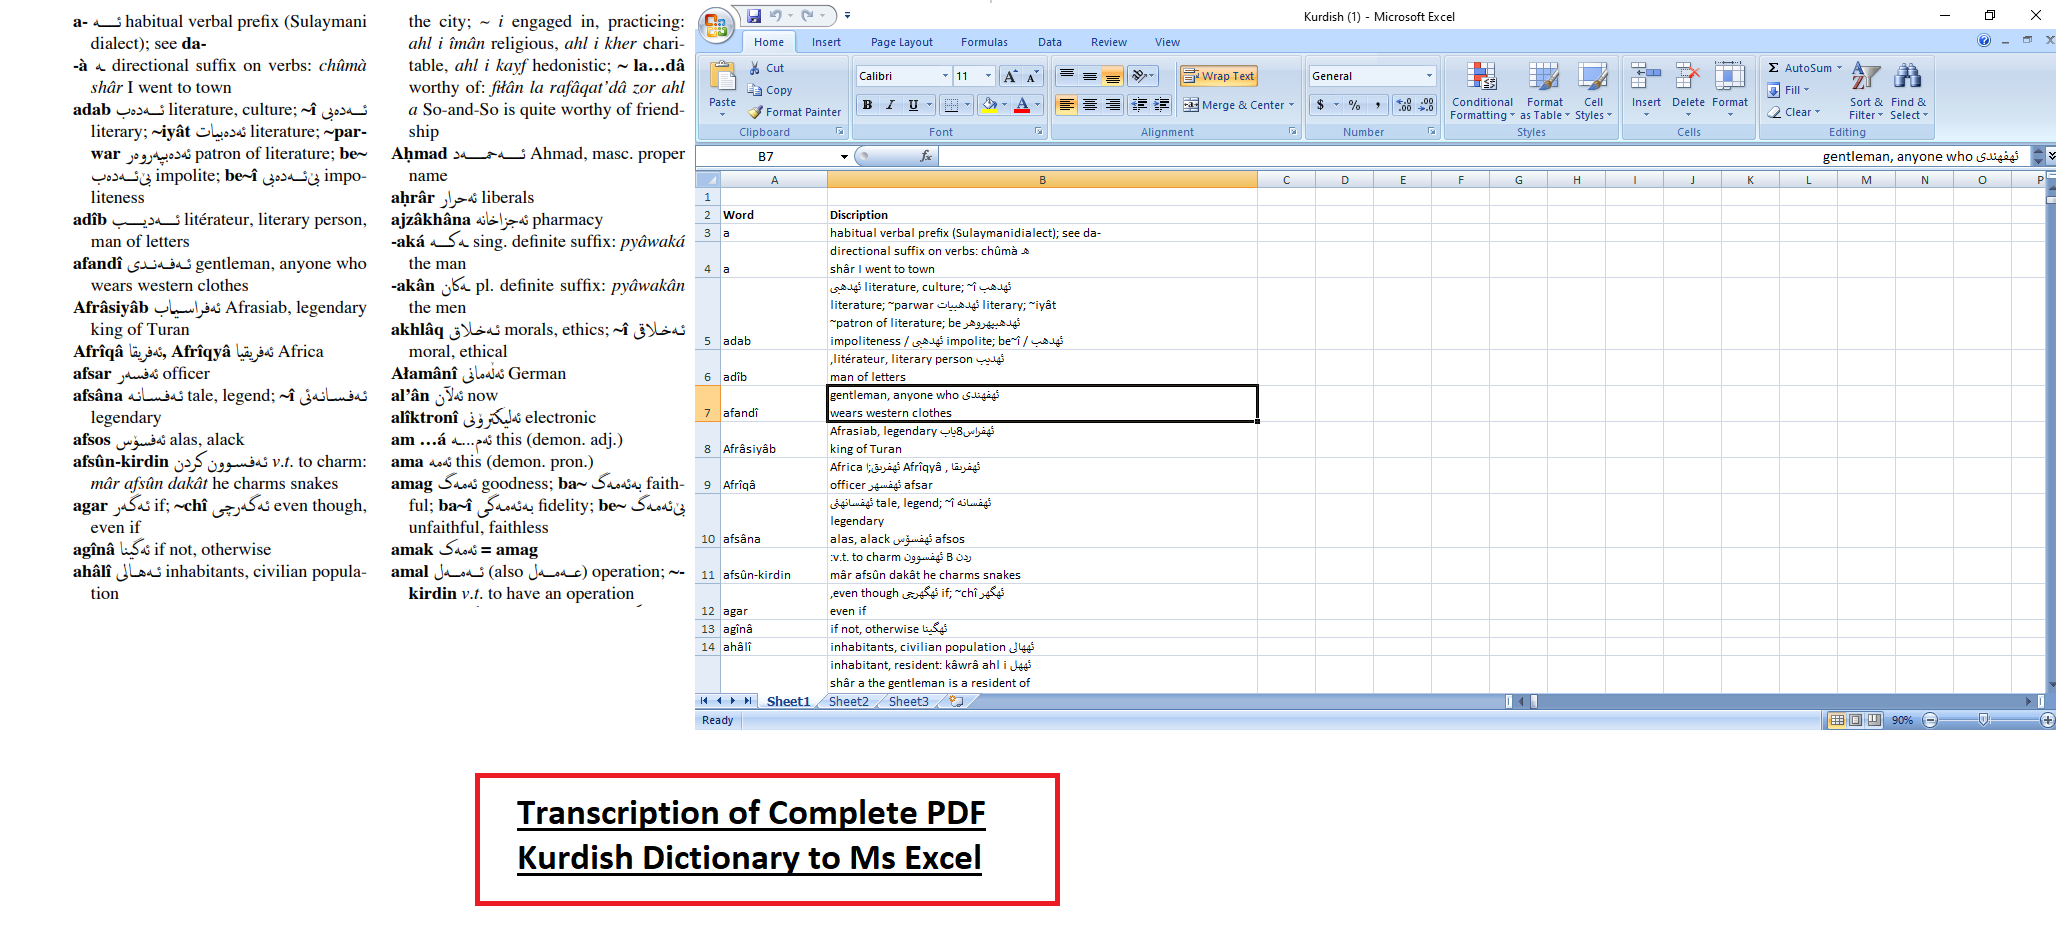Decrease decimal places

pyautogui.click(x=1426, y=105)
